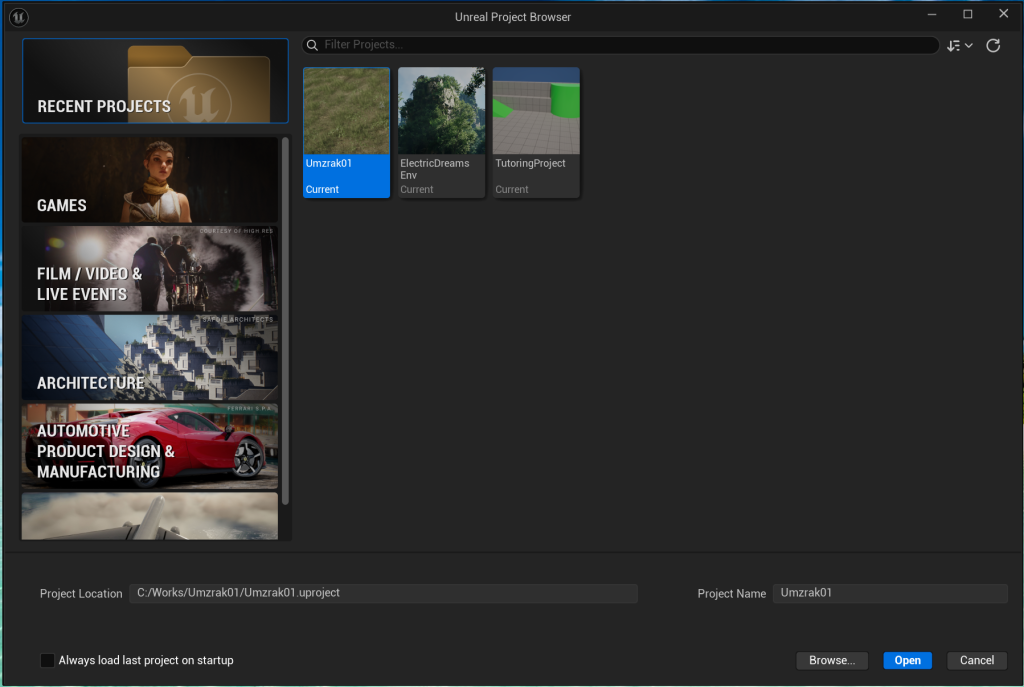Image resolution: width=1024 pixels, height=687 pixels.
Task: Click the 'Project Location' label
Action: coord(81,594)
